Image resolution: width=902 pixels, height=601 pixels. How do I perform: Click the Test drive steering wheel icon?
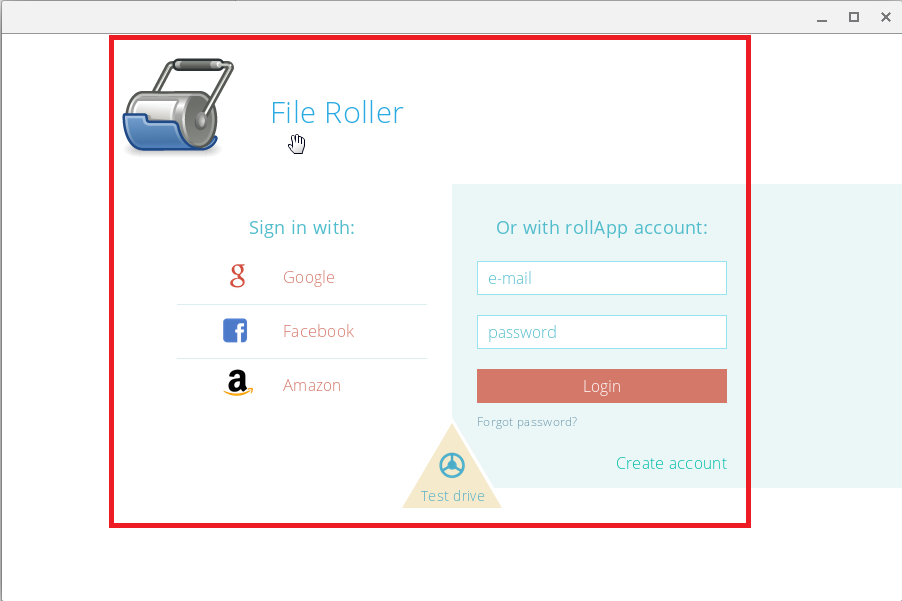(452, 465)
